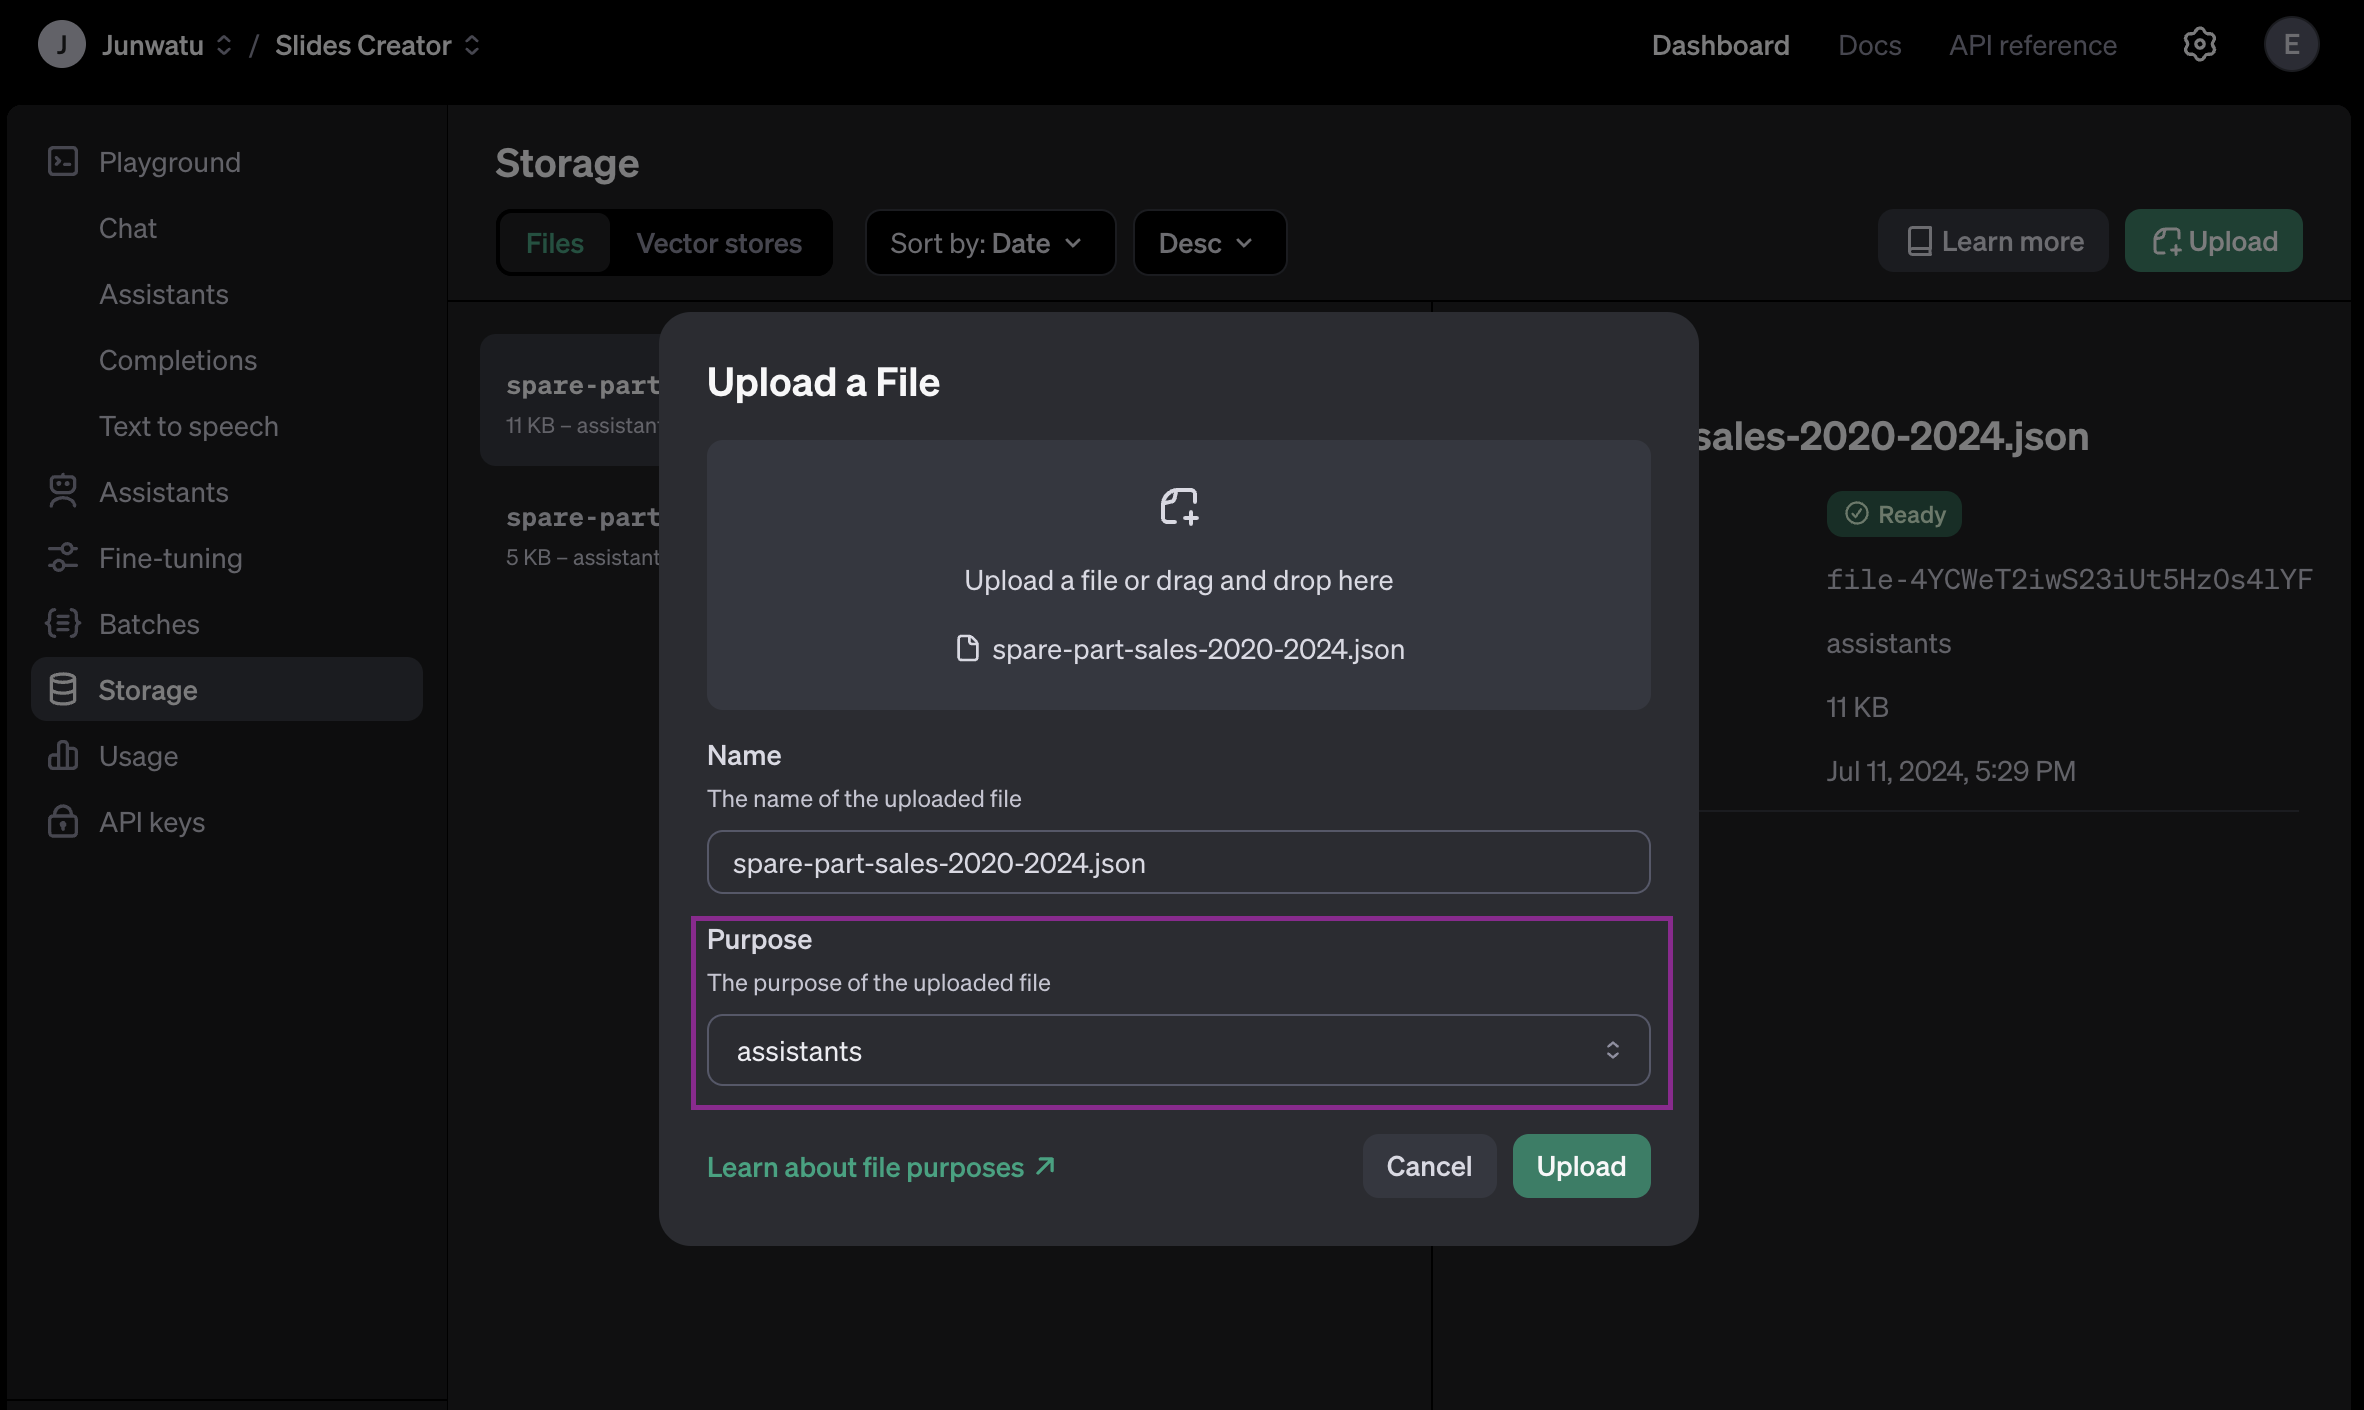Switch to the Vector stores tab
This screenshot has width=2364, height=1410.
[719, 243]
